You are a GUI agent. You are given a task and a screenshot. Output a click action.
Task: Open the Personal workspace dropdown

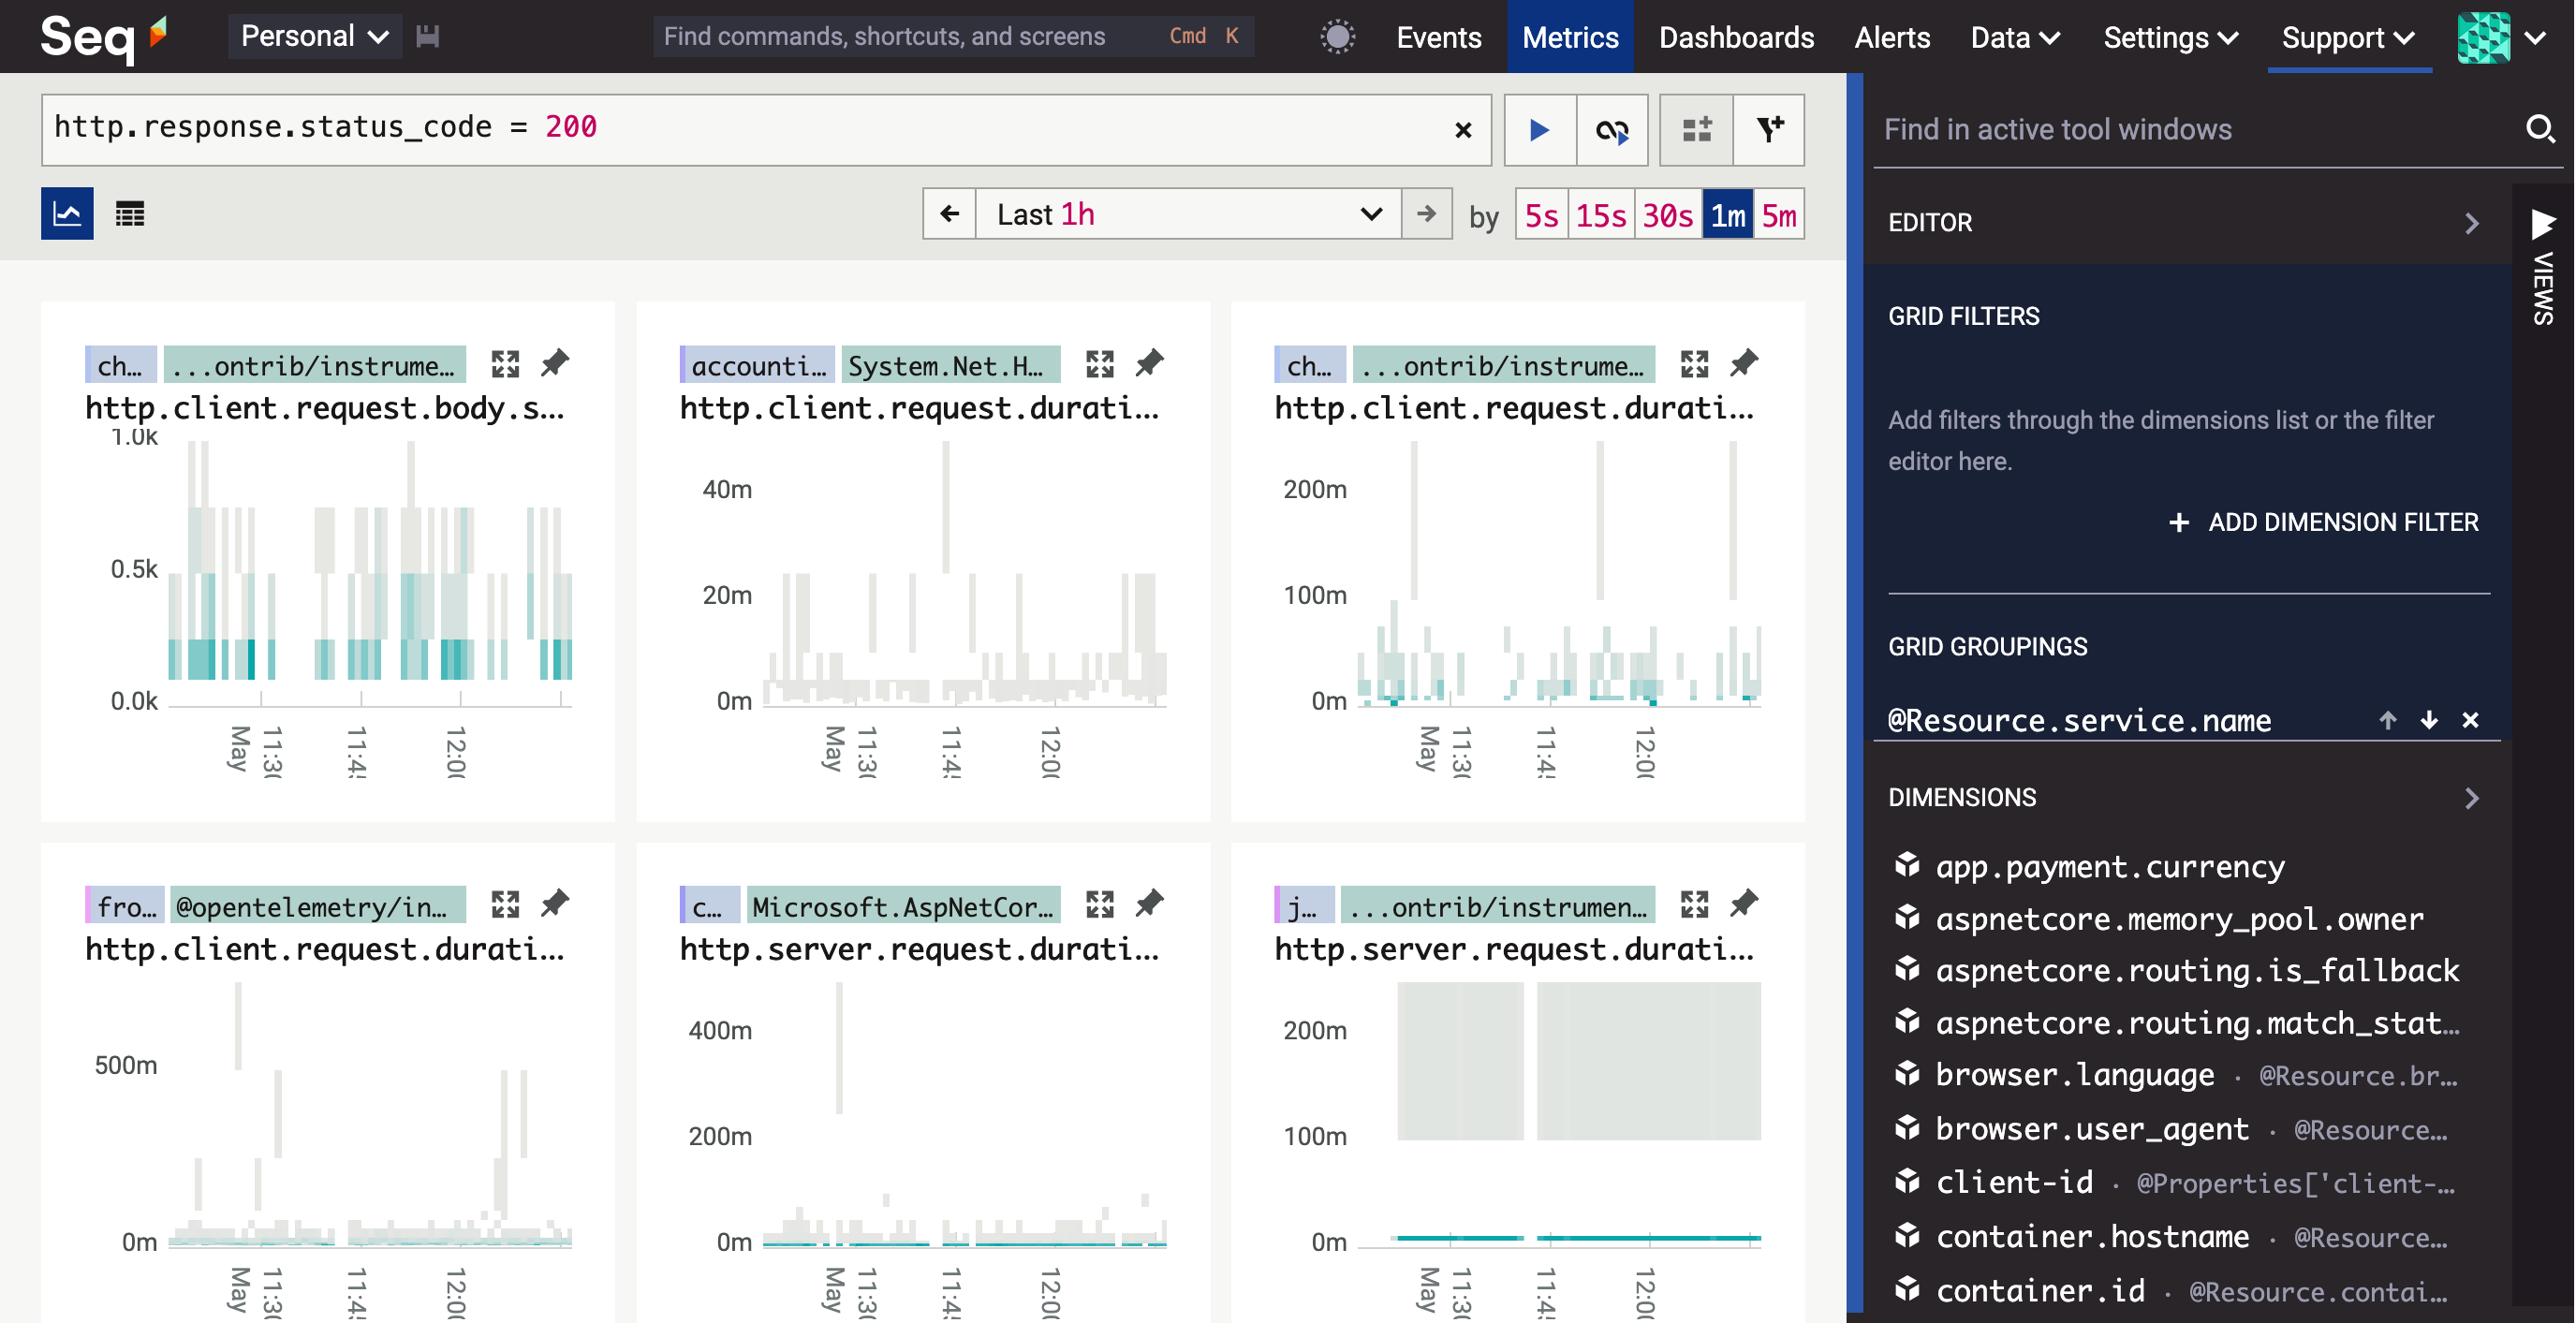314,37
